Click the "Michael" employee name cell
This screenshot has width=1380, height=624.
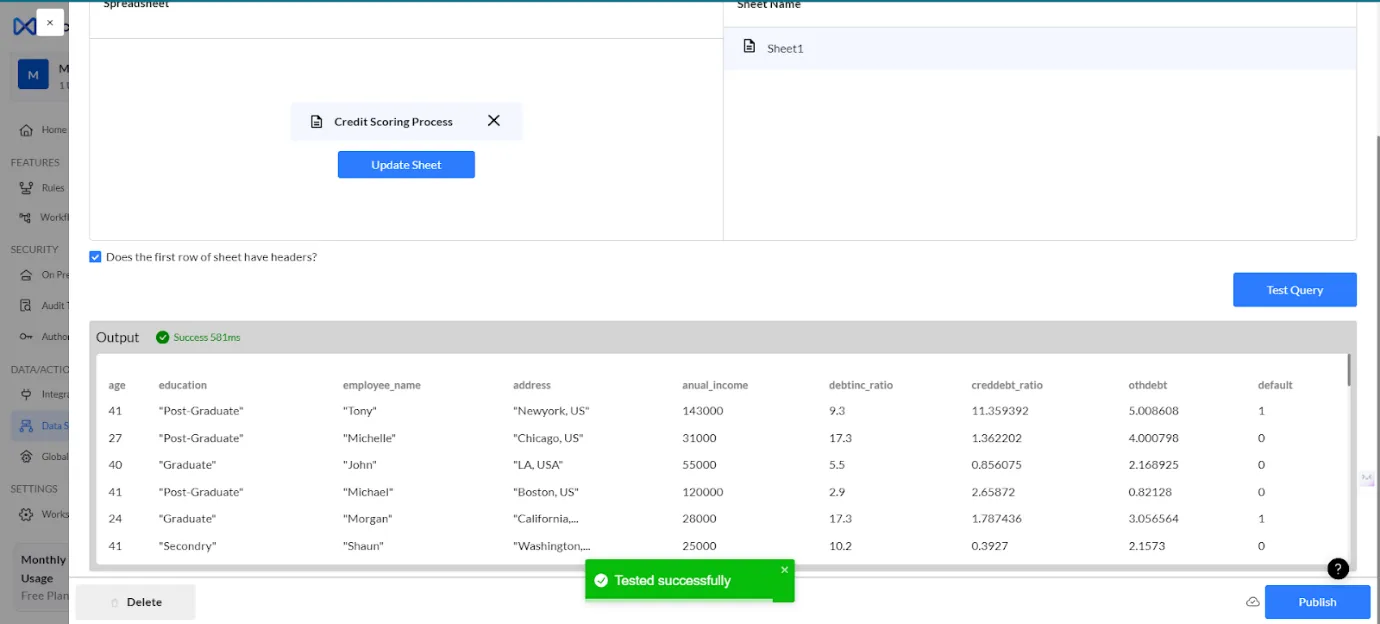tap(368, 492)
